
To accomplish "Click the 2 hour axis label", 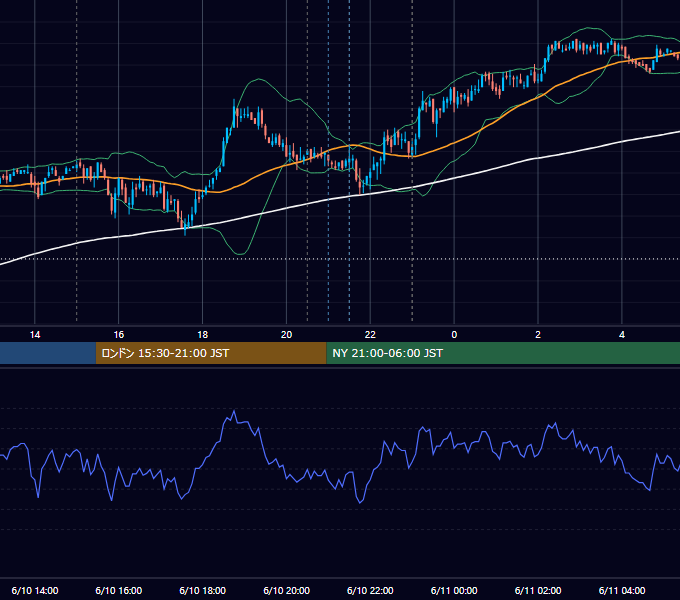I will [538, 335].
